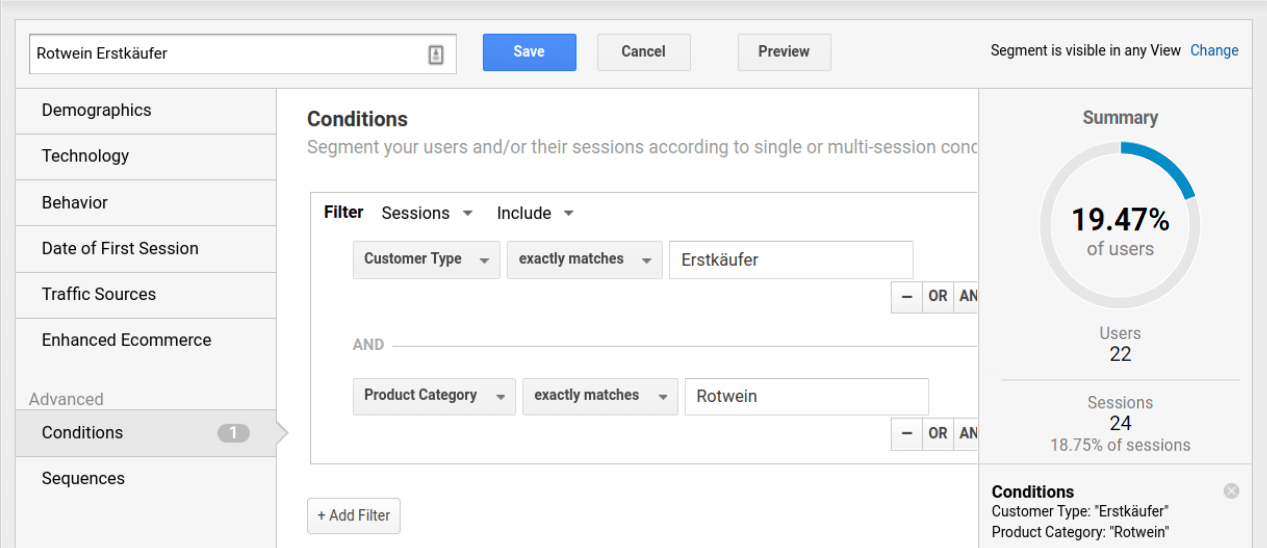This screenshot has width=1267, height=548.
Task: Open the first 'exactly matches' operator dropdown
Action: point(584,259)
